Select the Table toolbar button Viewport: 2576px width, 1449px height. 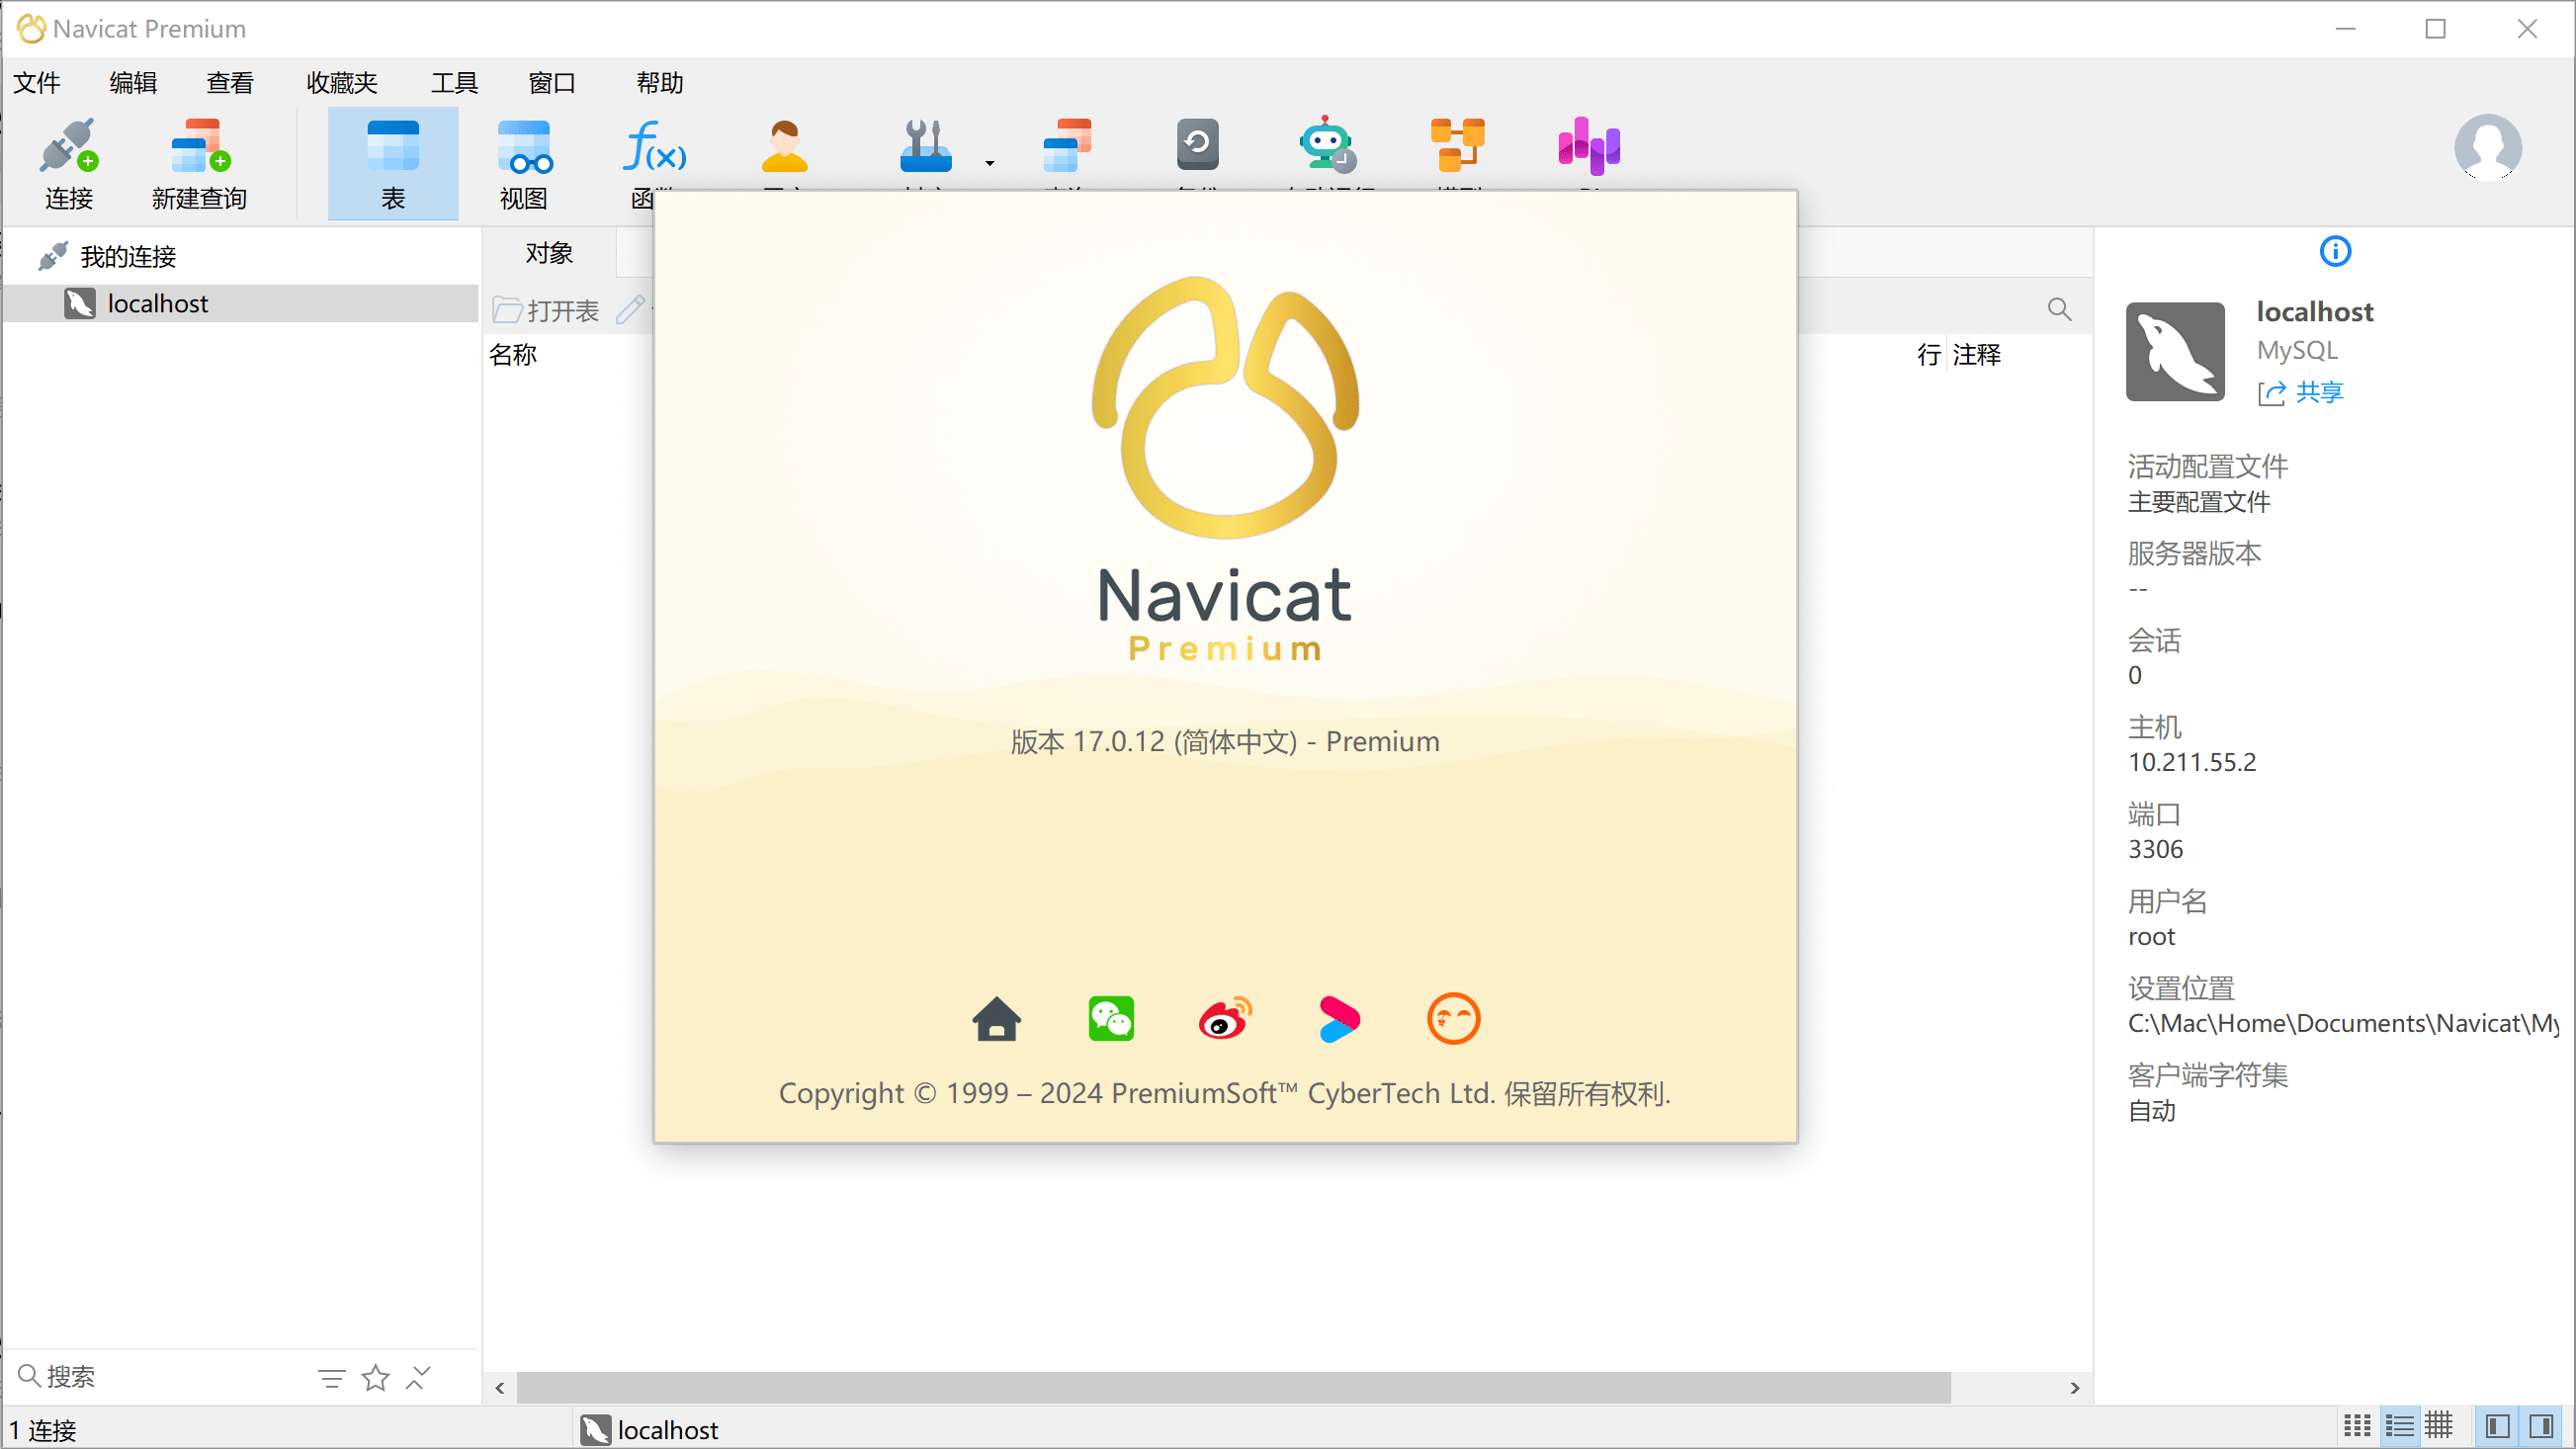point(393,164)
